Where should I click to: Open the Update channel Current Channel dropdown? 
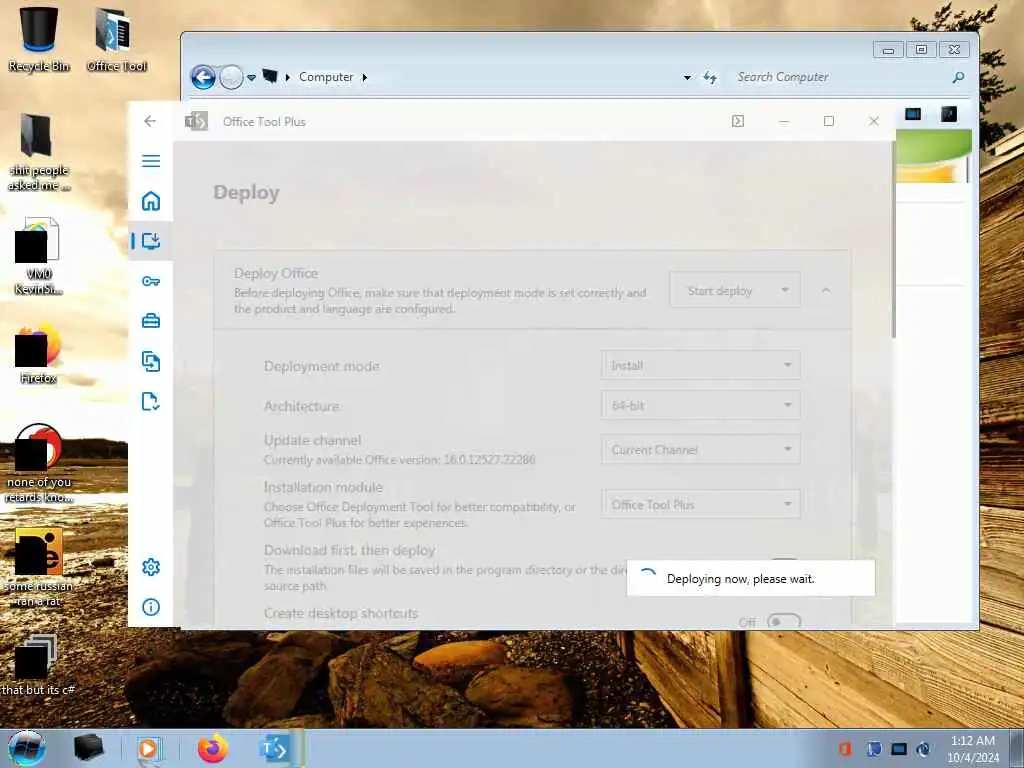[x=701, y=449]
